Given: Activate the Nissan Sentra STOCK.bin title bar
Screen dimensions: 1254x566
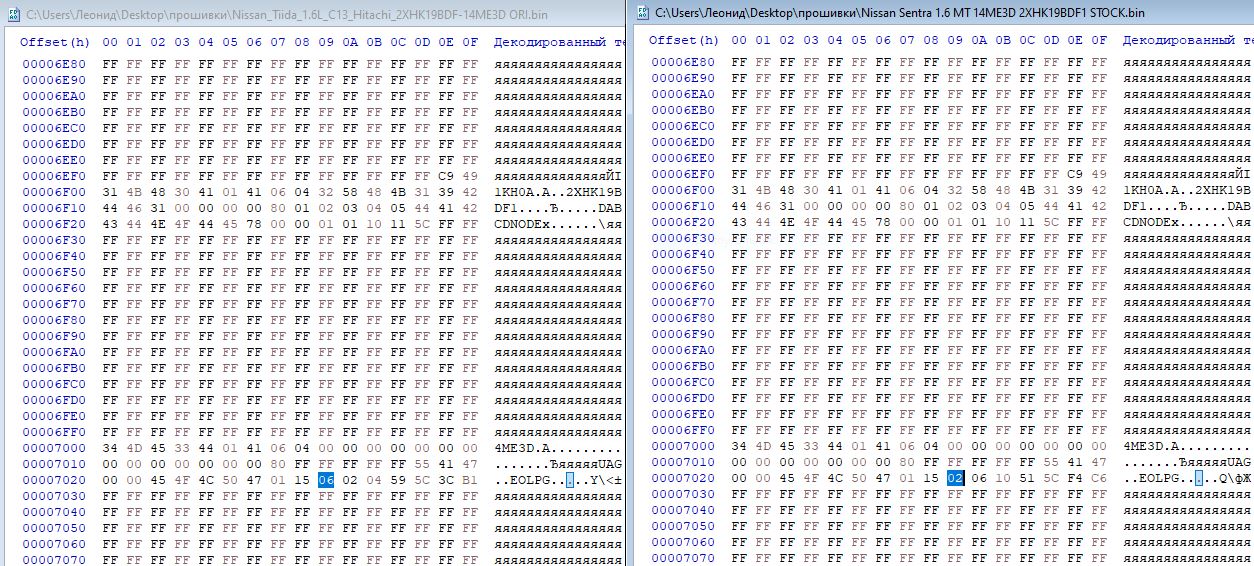Looking at the screenshot, I should (900, 12).
